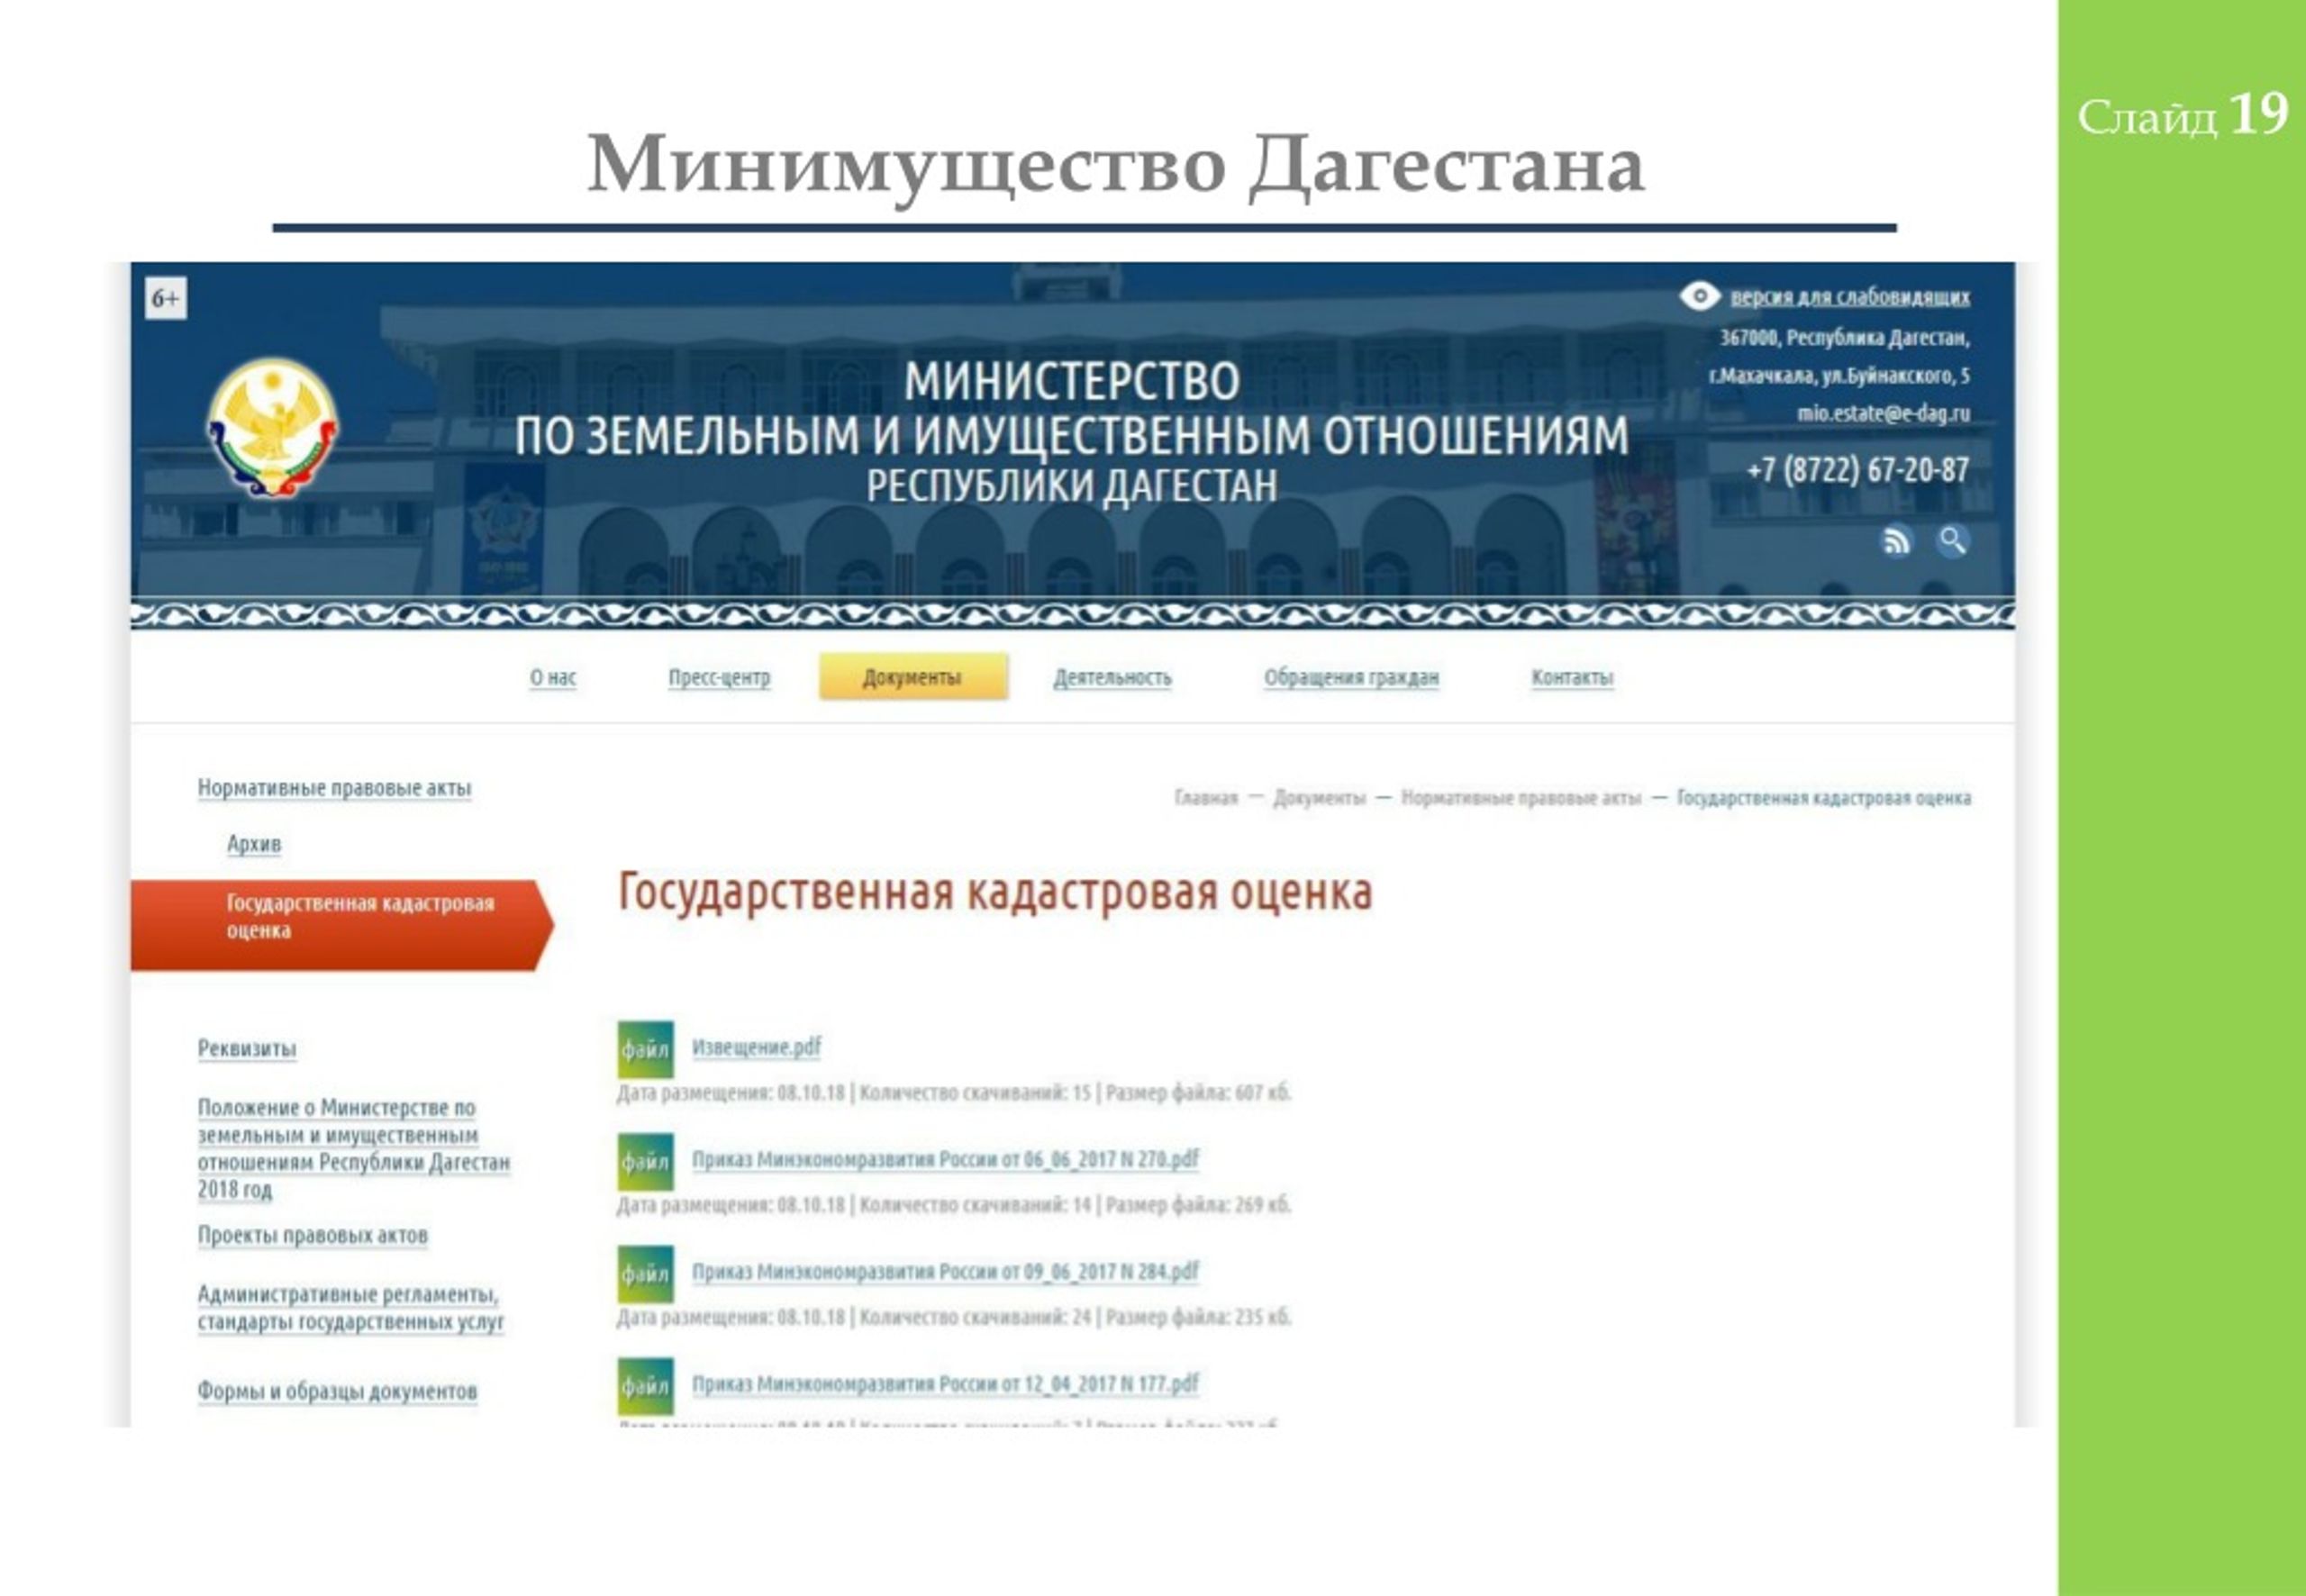
Task: Click the 6+ age rating badge
Action: (166, 298)
